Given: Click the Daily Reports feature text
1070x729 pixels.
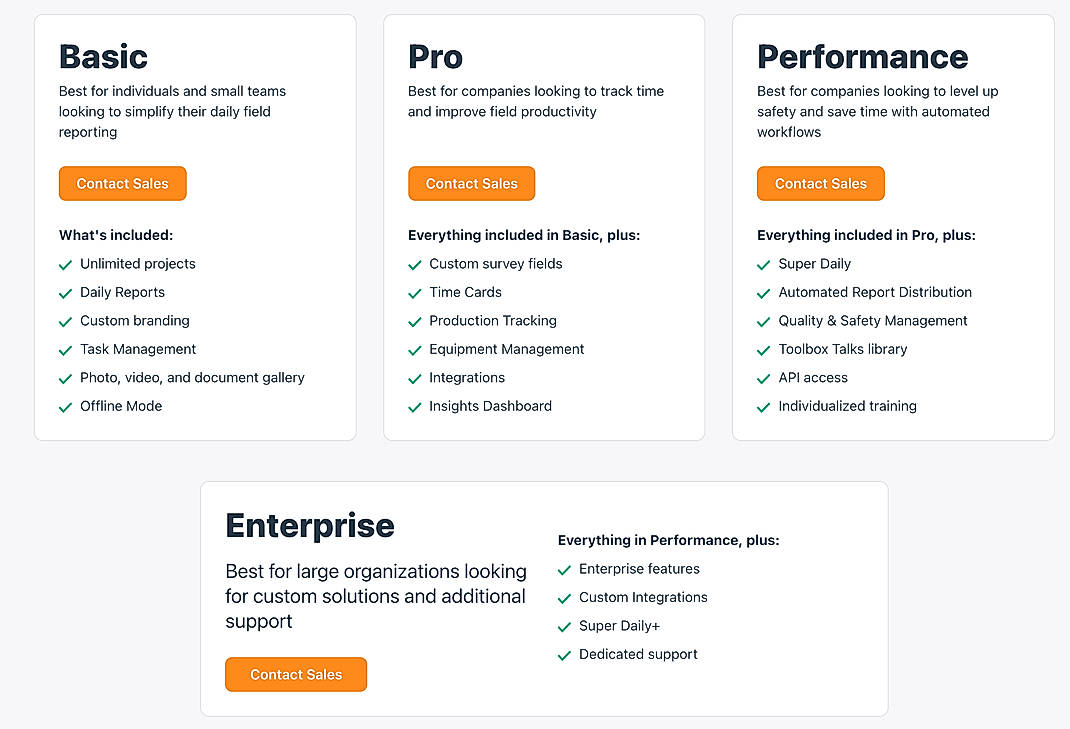Looking at the screenshot, I should [122, 292].
